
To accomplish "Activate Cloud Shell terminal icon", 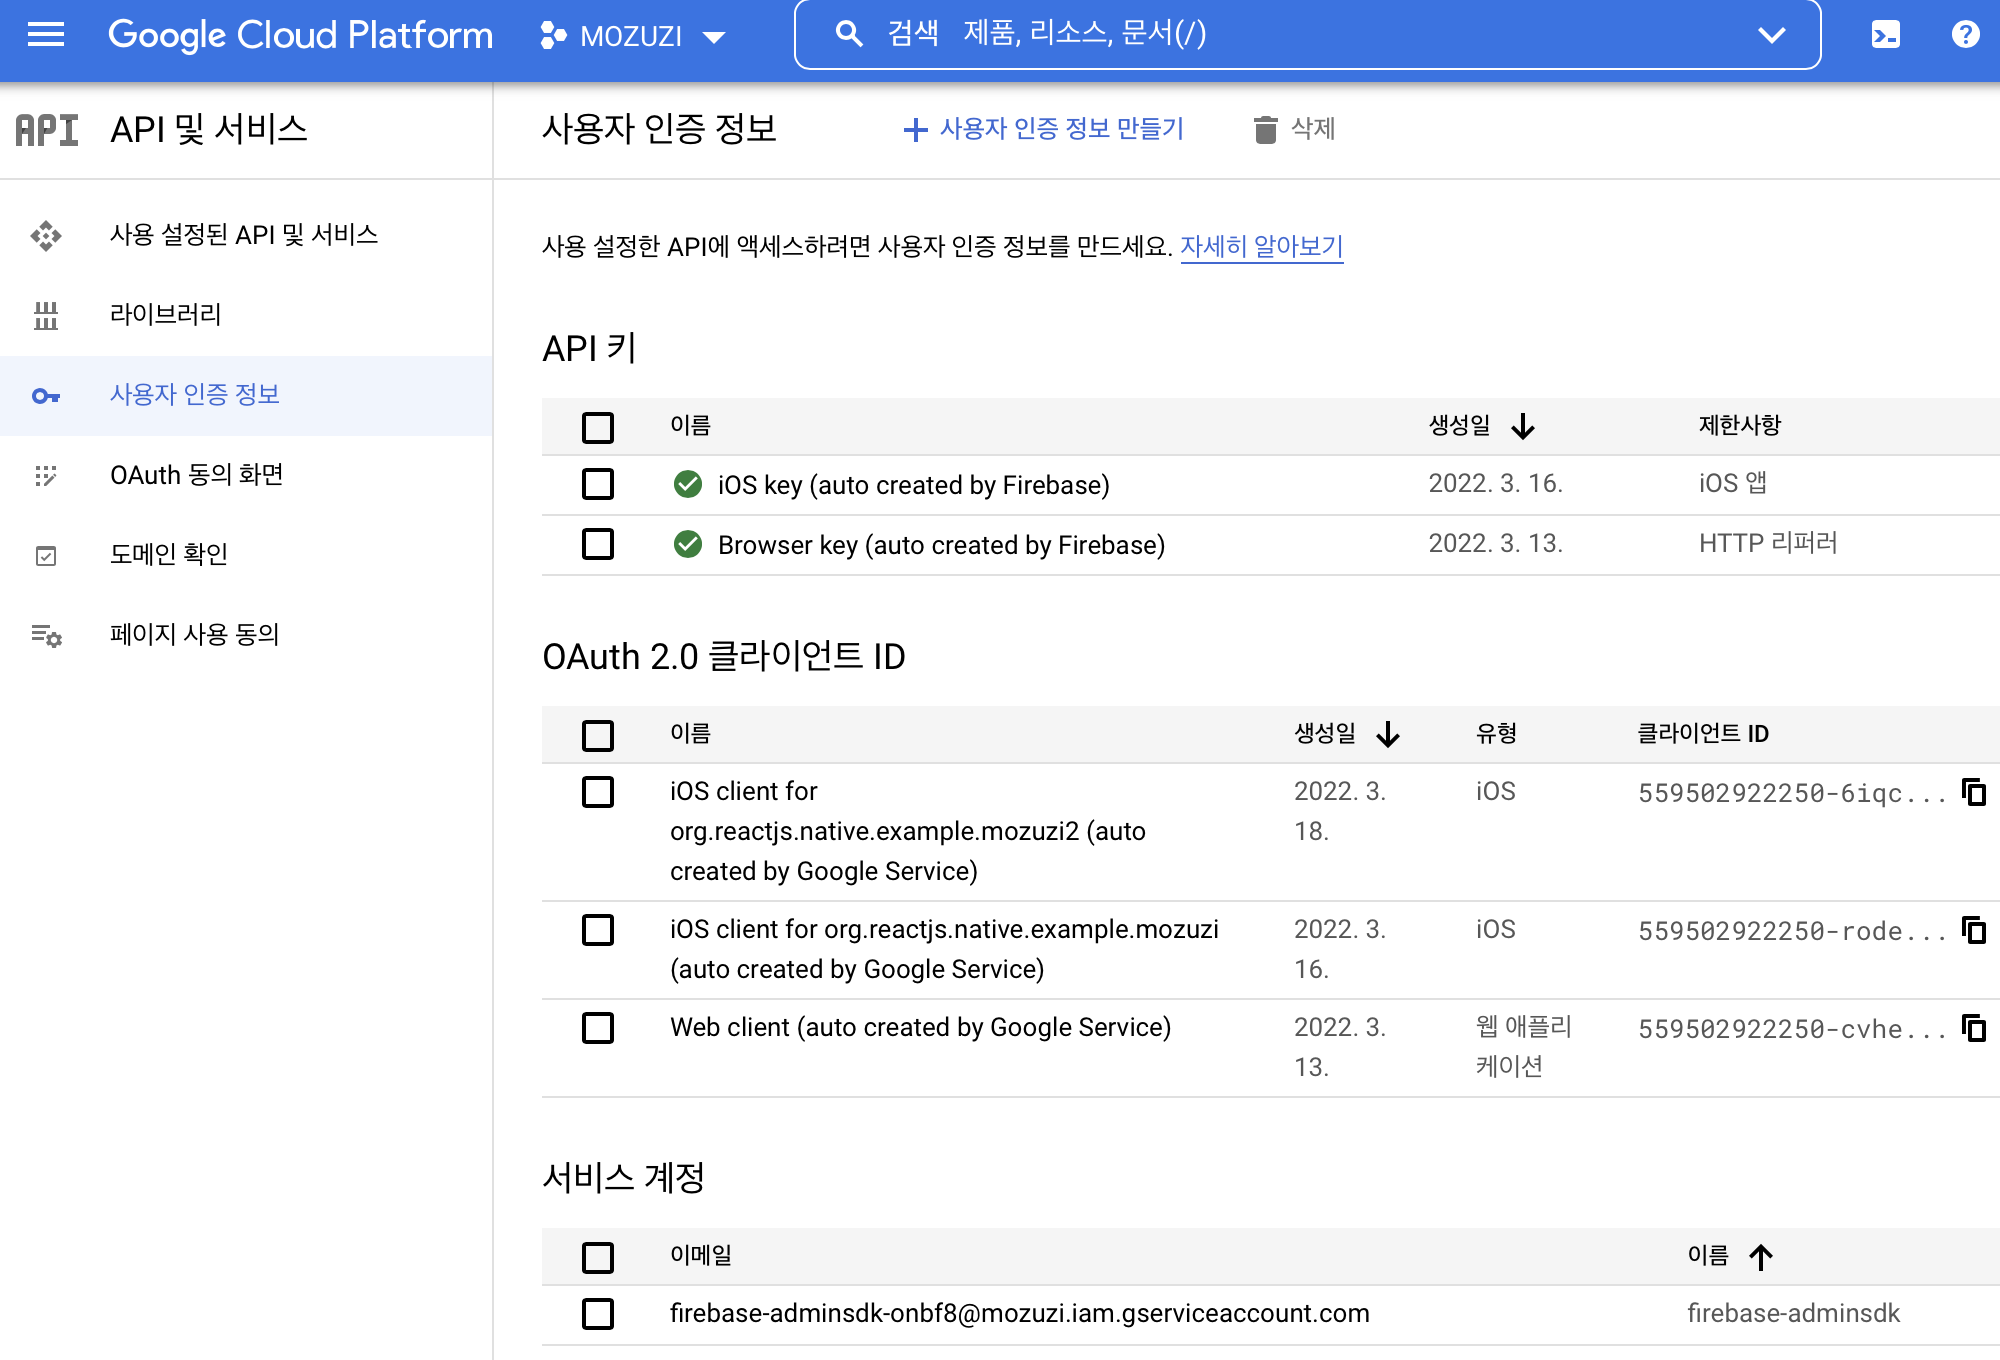I will (x=1885, y=35).
